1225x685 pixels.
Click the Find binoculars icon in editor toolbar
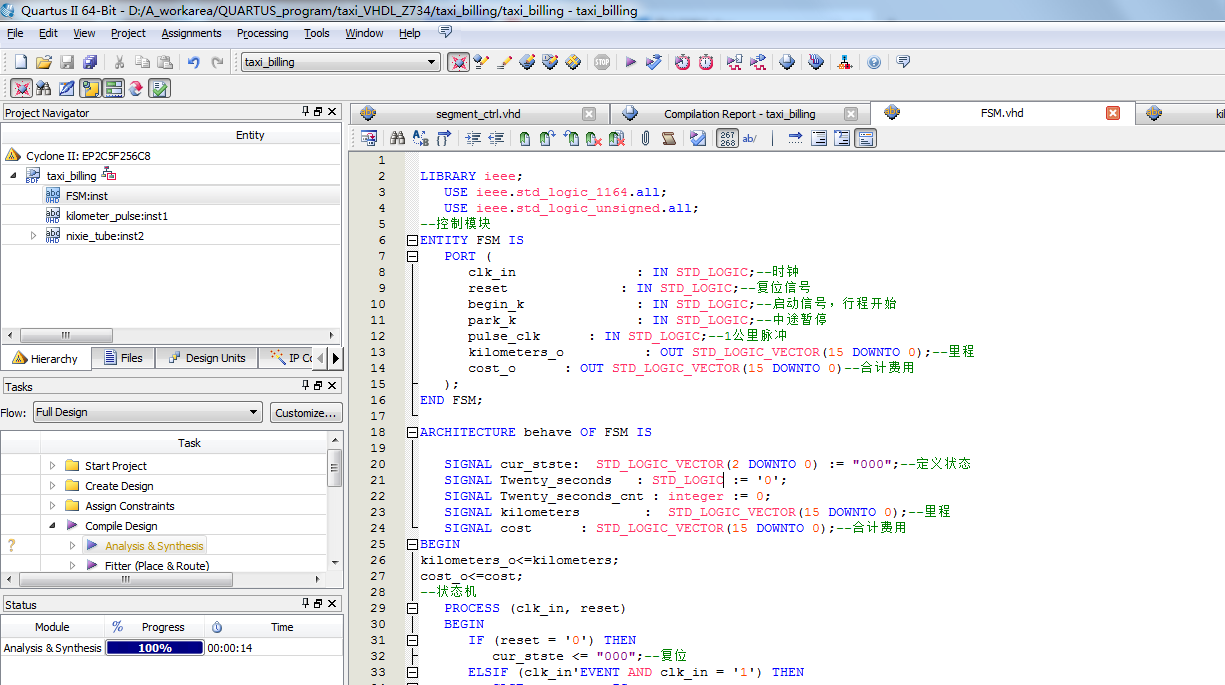click(397, 138)
